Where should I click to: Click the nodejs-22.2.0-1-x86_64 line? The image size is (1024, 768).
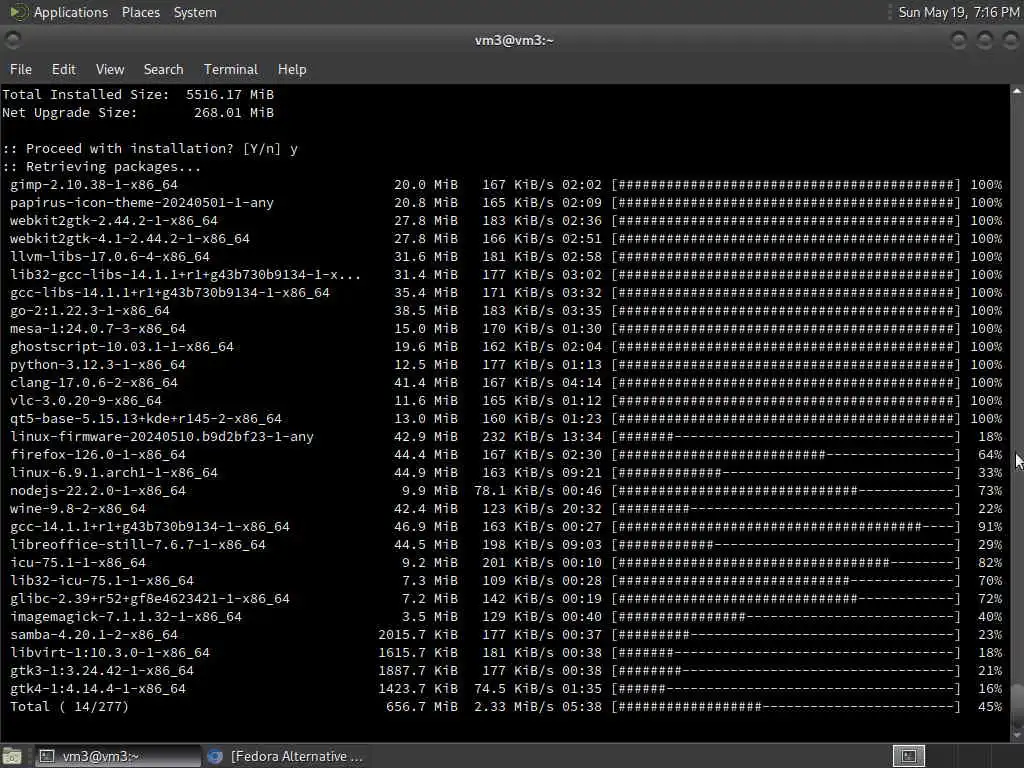505,490
